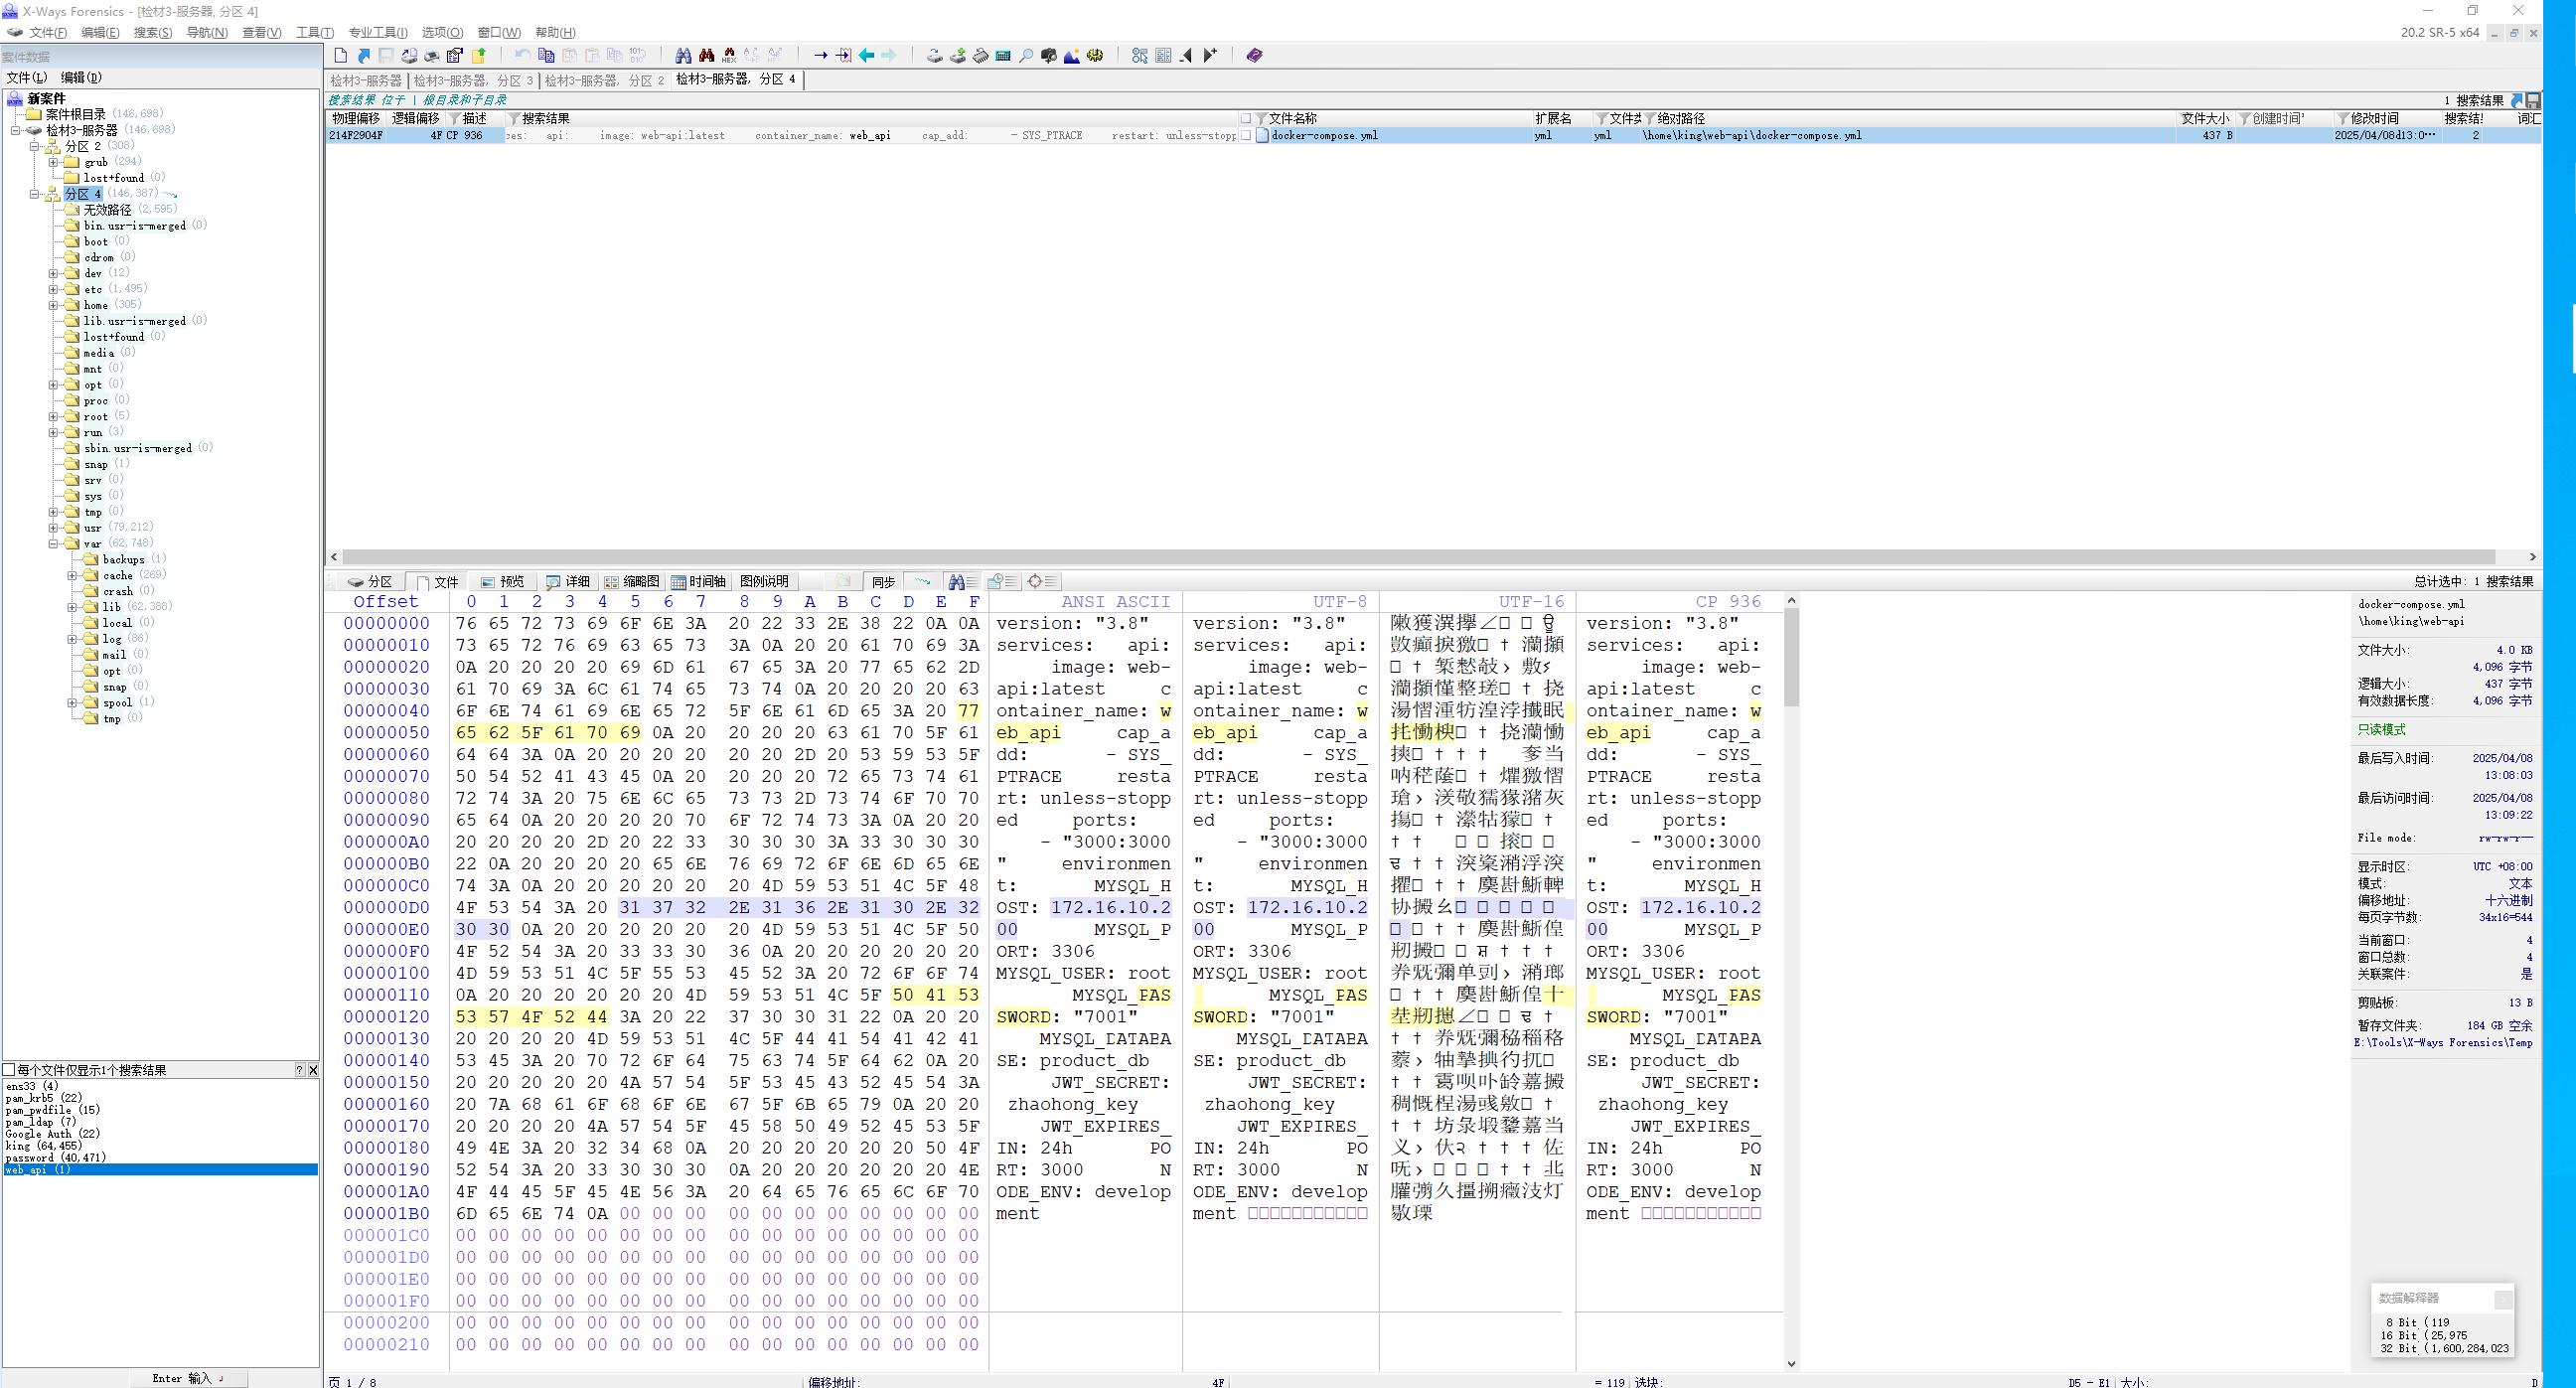Collapse the var folder node
2576x1388 pixels.
53,544
